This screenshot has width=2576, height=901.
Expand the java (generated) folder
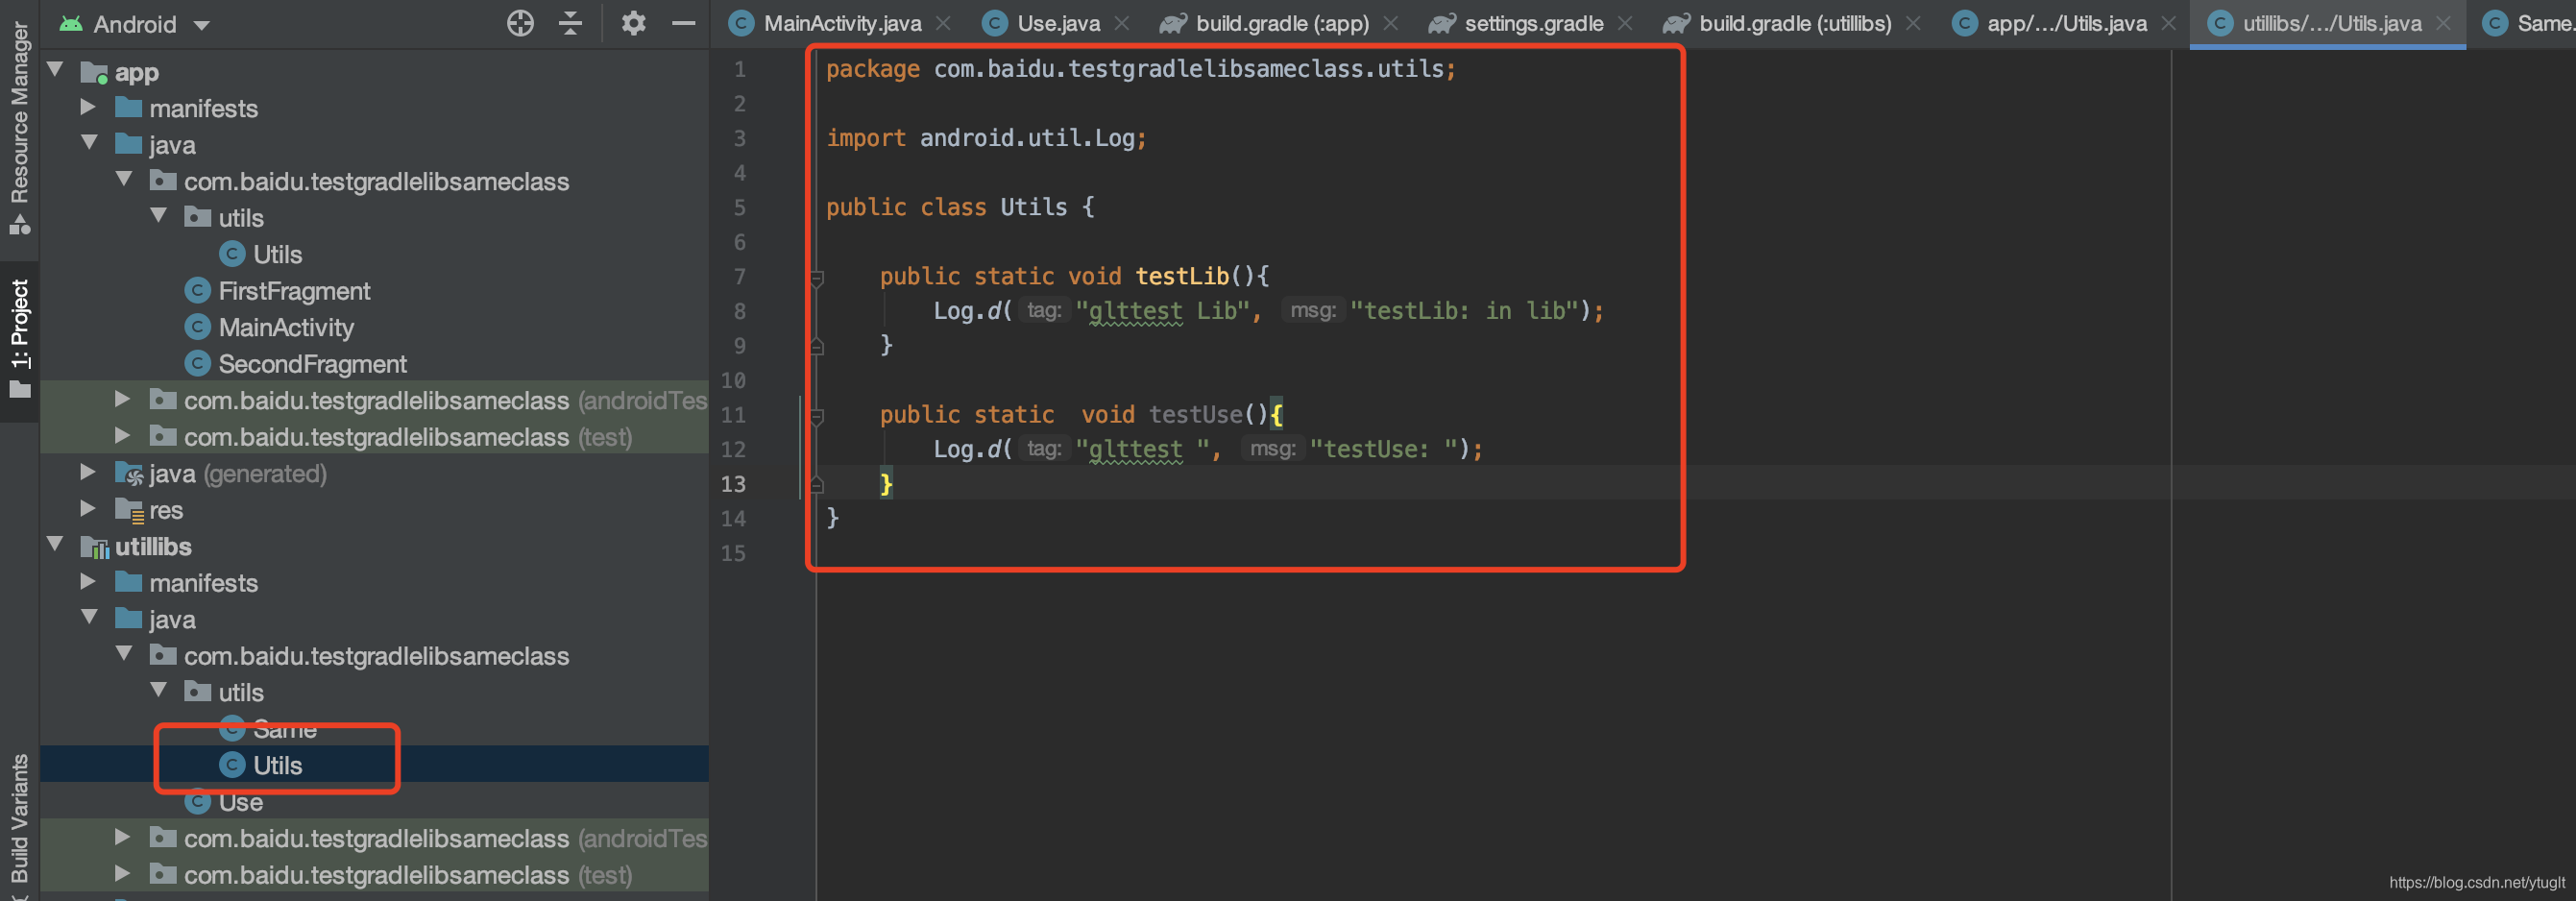click(x=88, y=472)
